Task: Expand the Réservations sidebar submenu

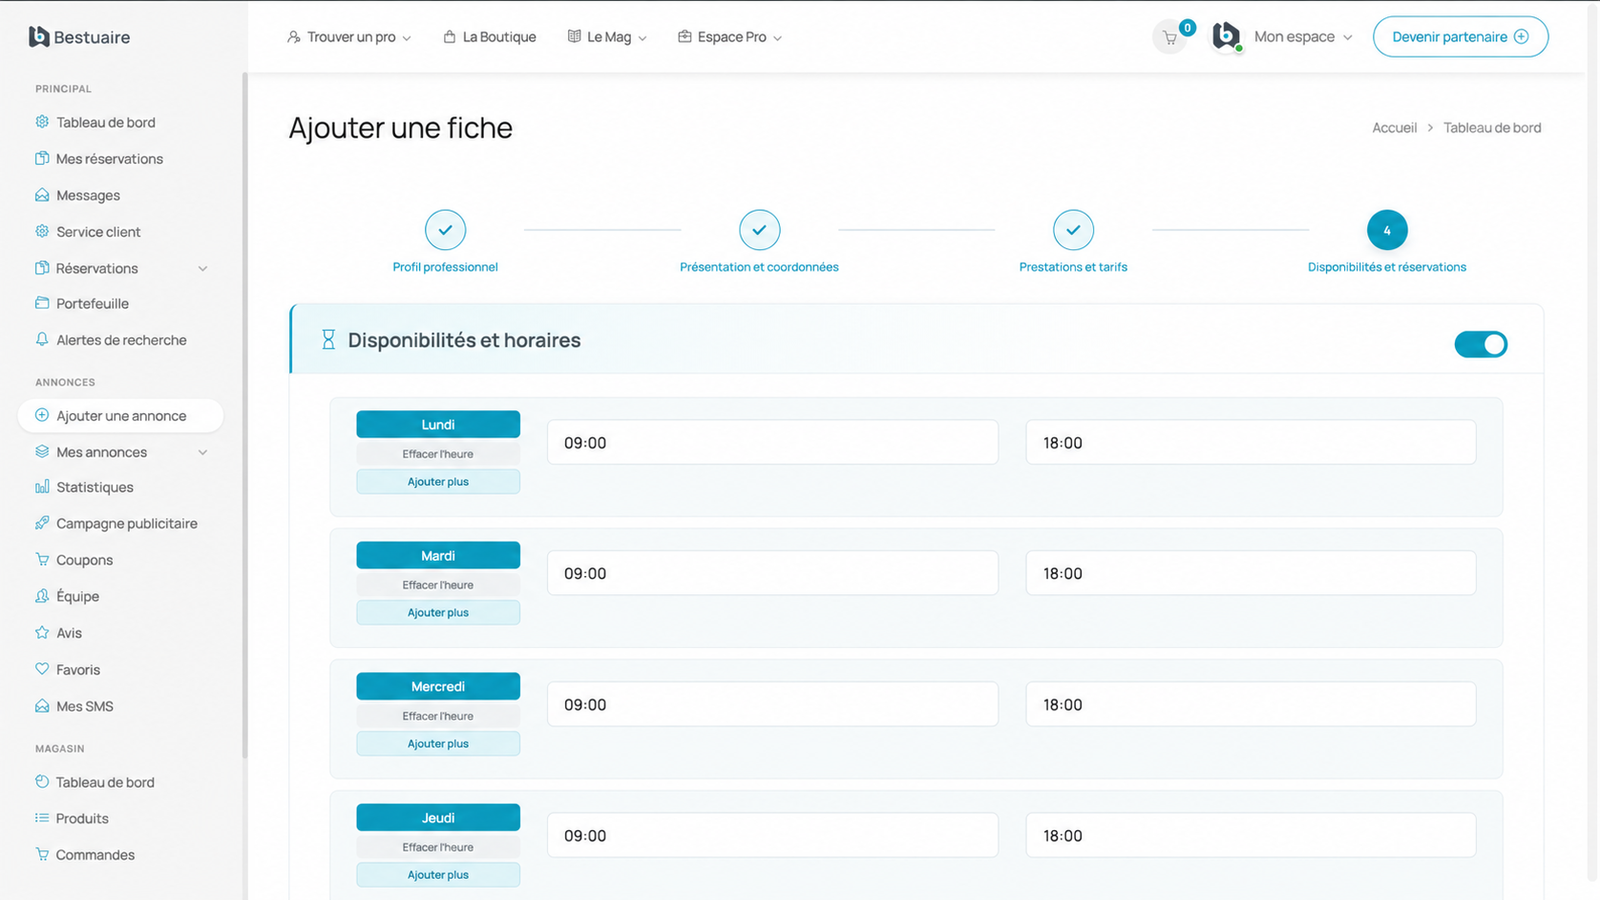Action: coord(203,268)
